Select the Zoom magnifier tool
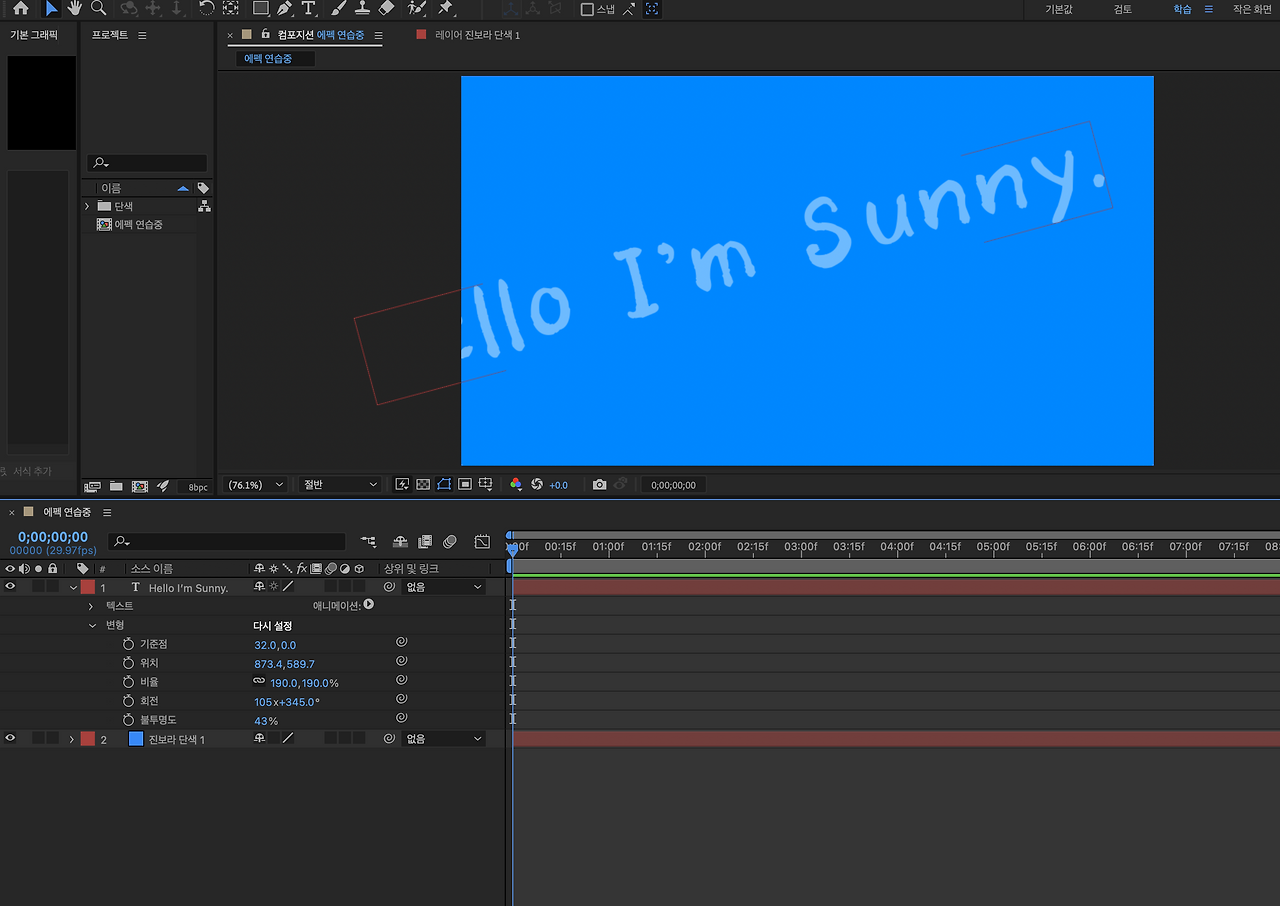The height and width of the screenshot is (906, 1280). [x=98, y=9]
